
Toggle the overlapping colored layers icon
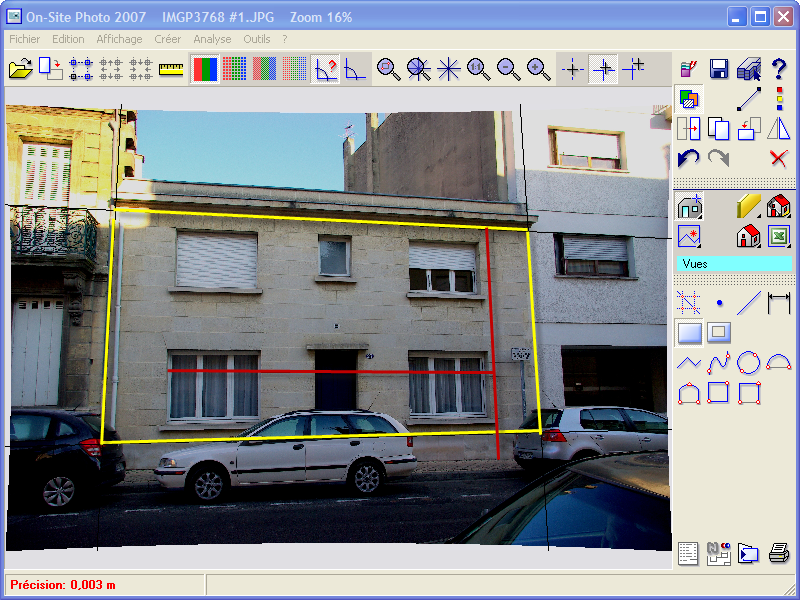click(x=689, y=99)
